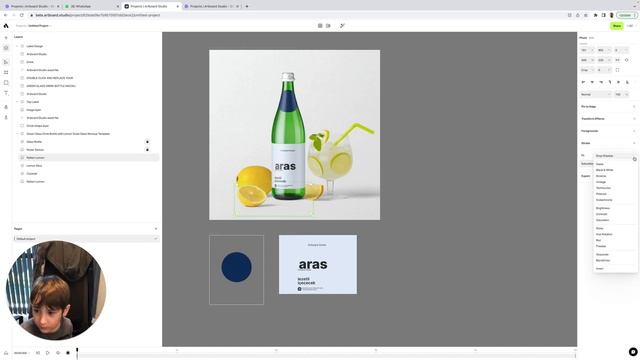
Task: Click the Artboard Studio logo icon
Action: click(6, 26)
